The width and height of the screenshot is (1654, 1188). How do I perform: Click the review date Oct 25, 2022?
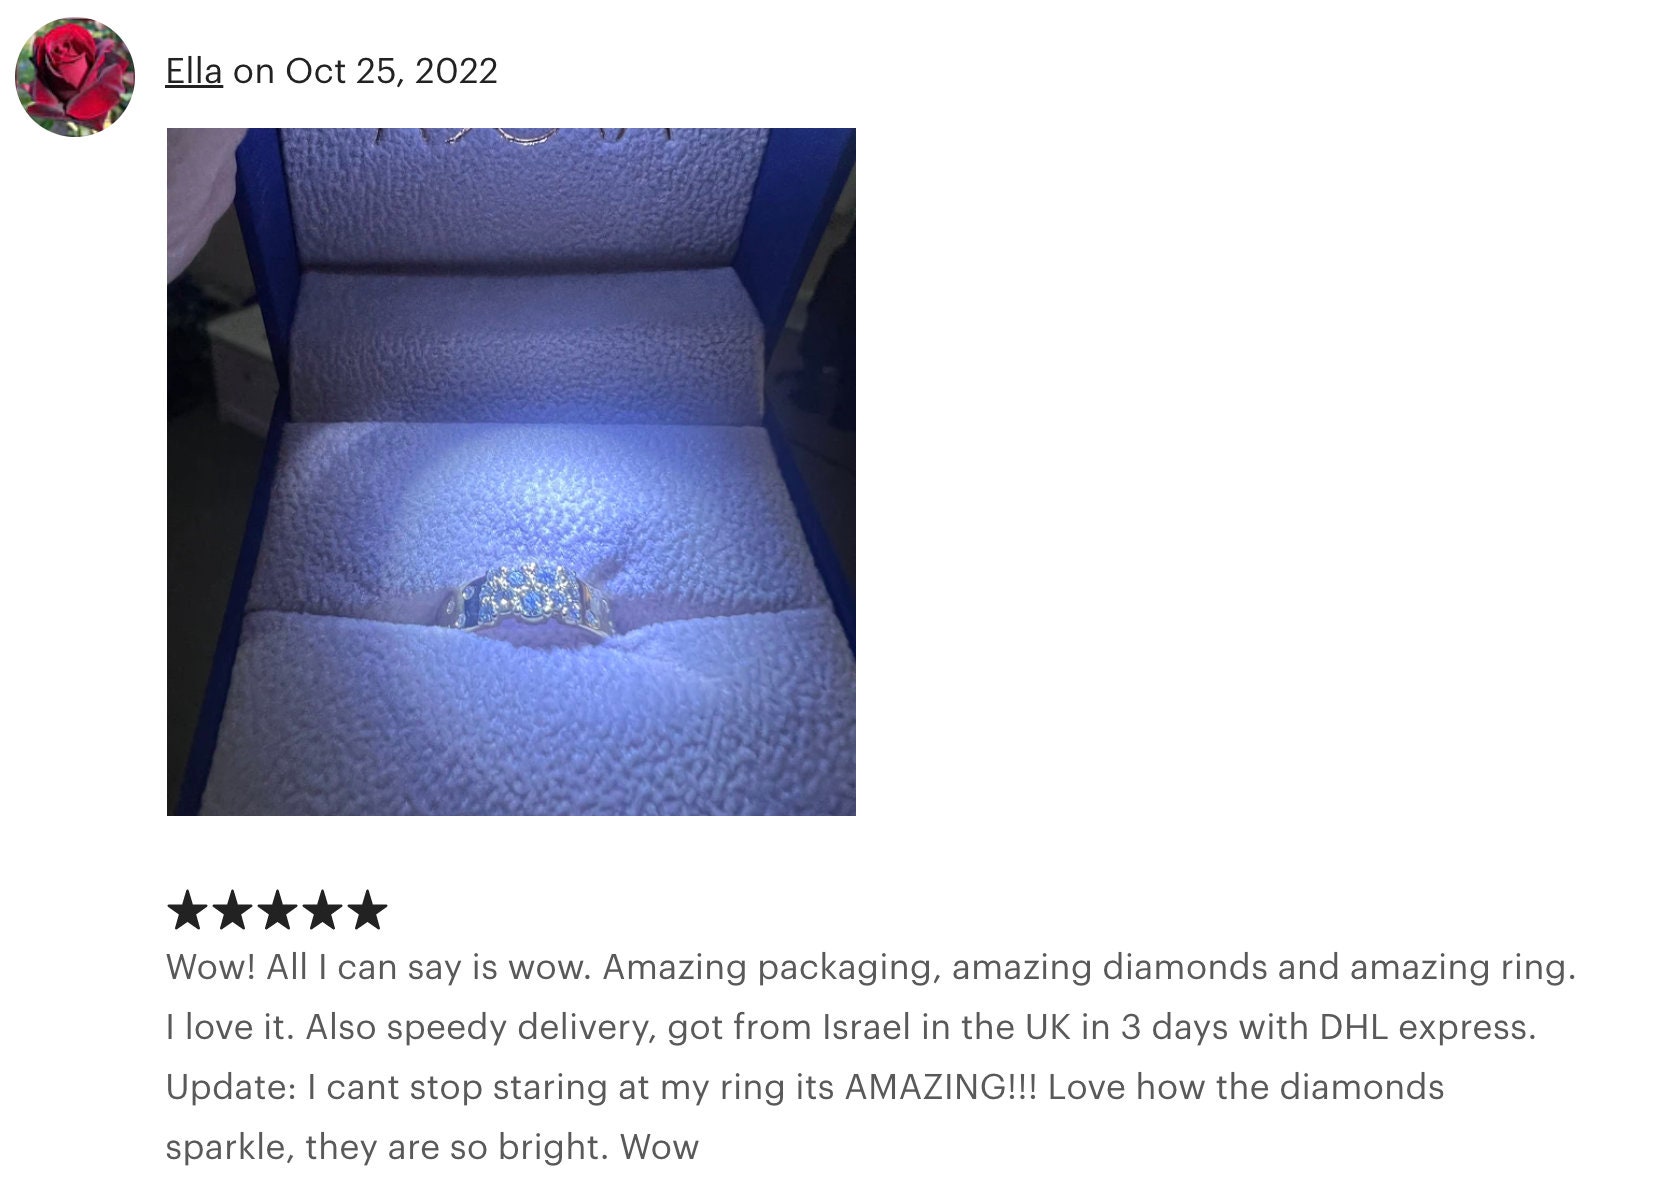391,71
